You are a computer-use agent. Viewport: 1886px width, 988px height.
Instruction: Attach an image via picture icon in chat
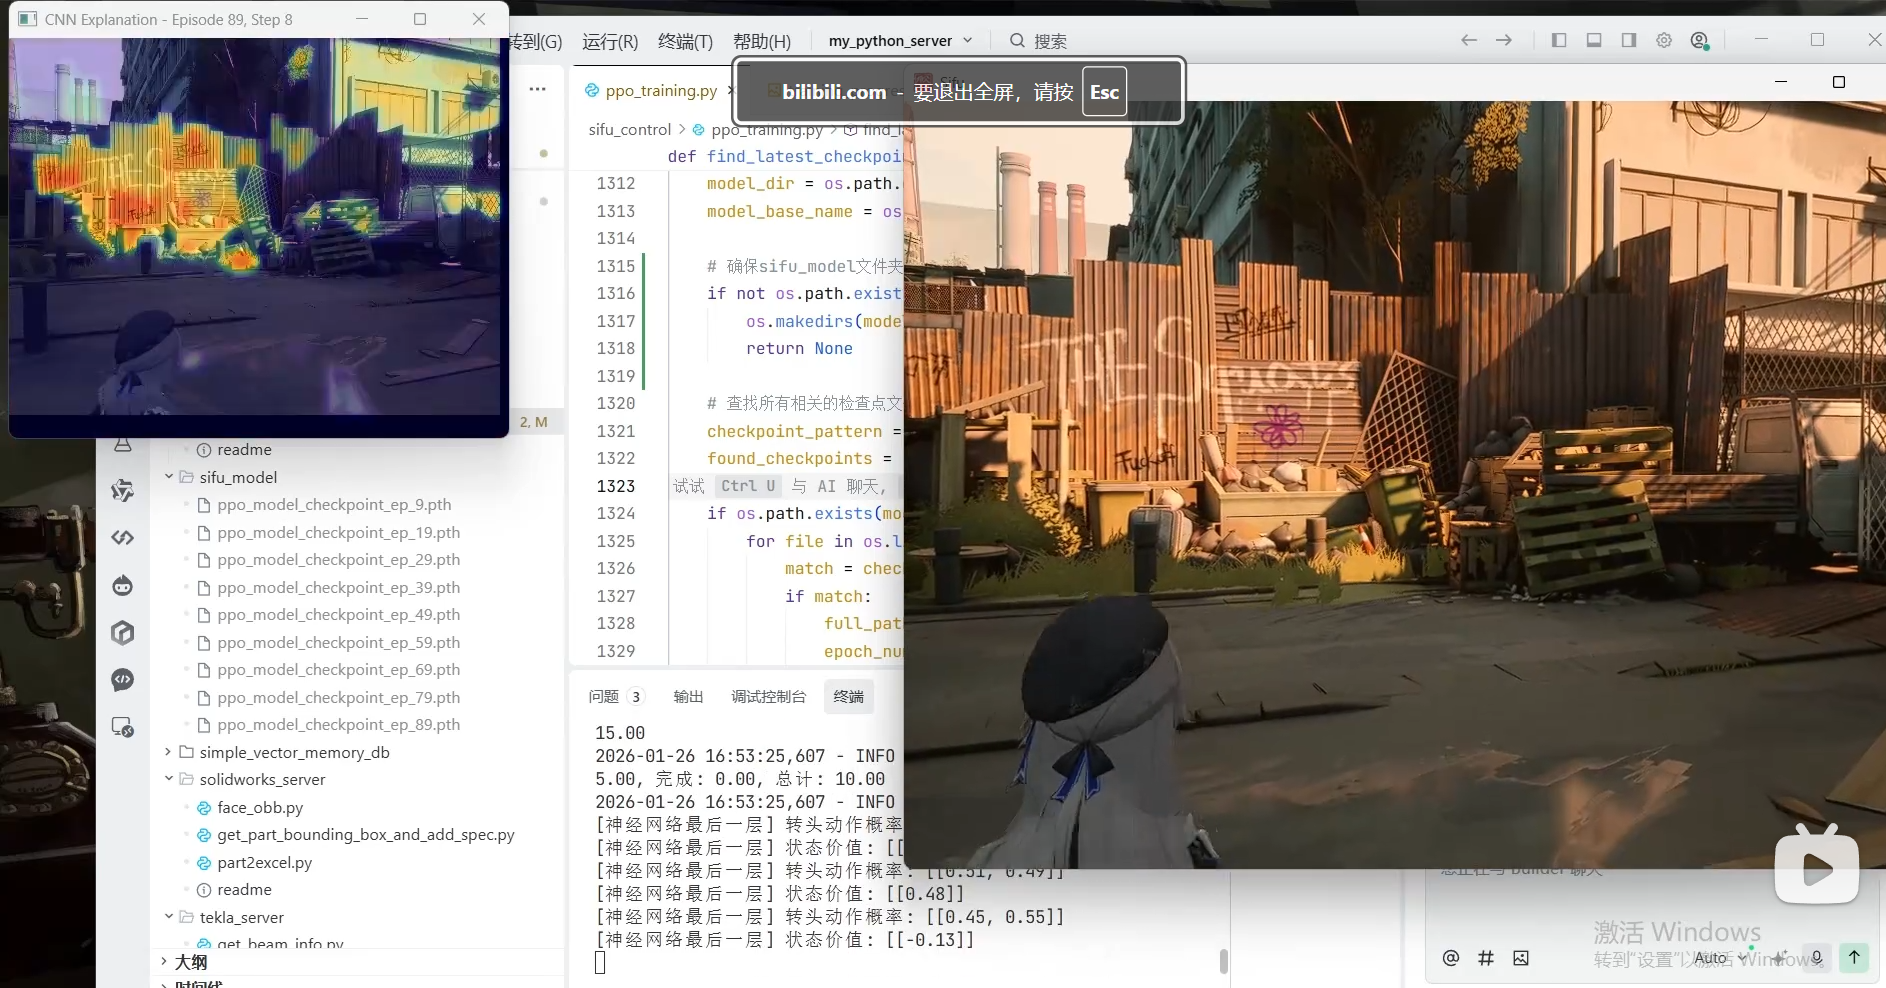(1521, 958)
